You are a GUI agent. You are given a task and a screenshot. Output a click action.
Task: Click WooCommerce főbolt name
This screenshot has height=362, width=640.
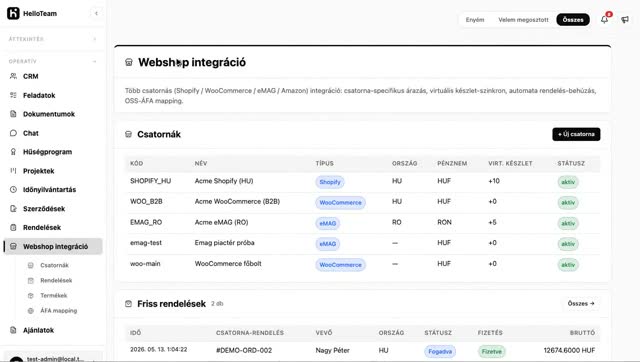coord(228,264)
